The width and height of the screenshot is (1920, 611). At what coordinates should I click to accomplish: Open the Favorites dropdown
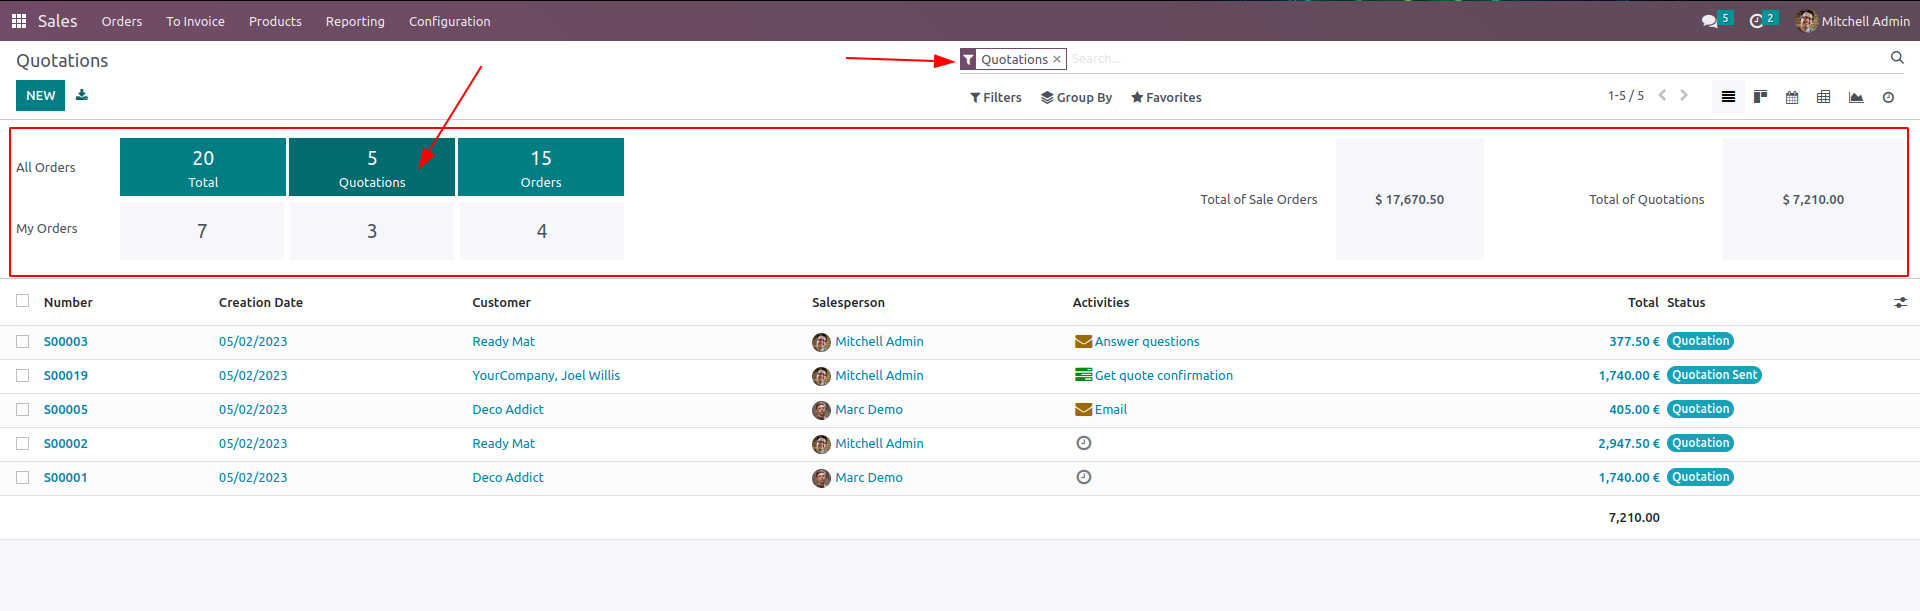(x=1166, y=97)
